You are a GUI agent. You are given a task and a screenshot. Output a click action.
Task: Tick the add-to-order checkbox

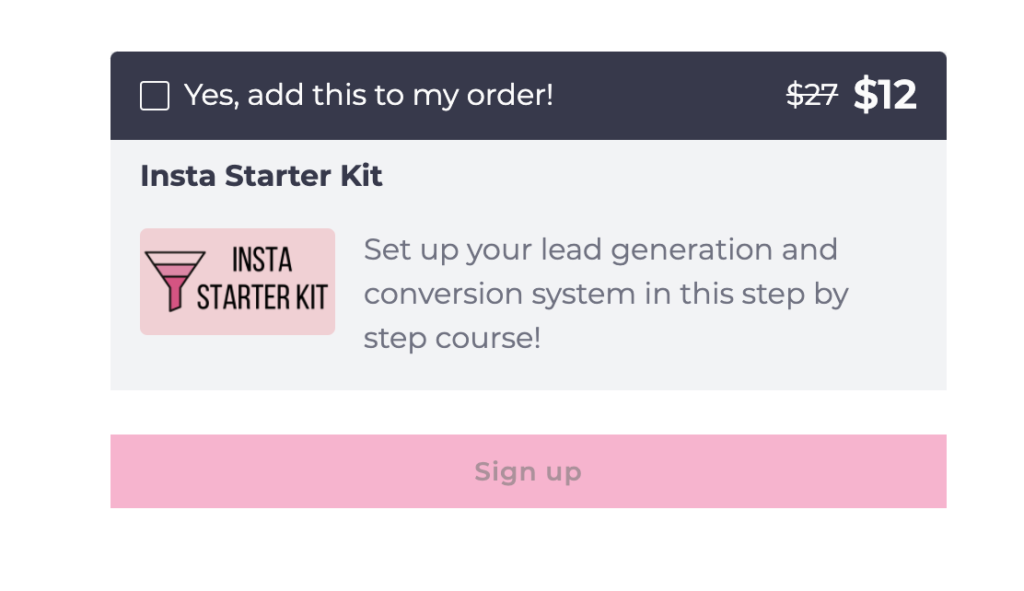[x=155, y=96]
